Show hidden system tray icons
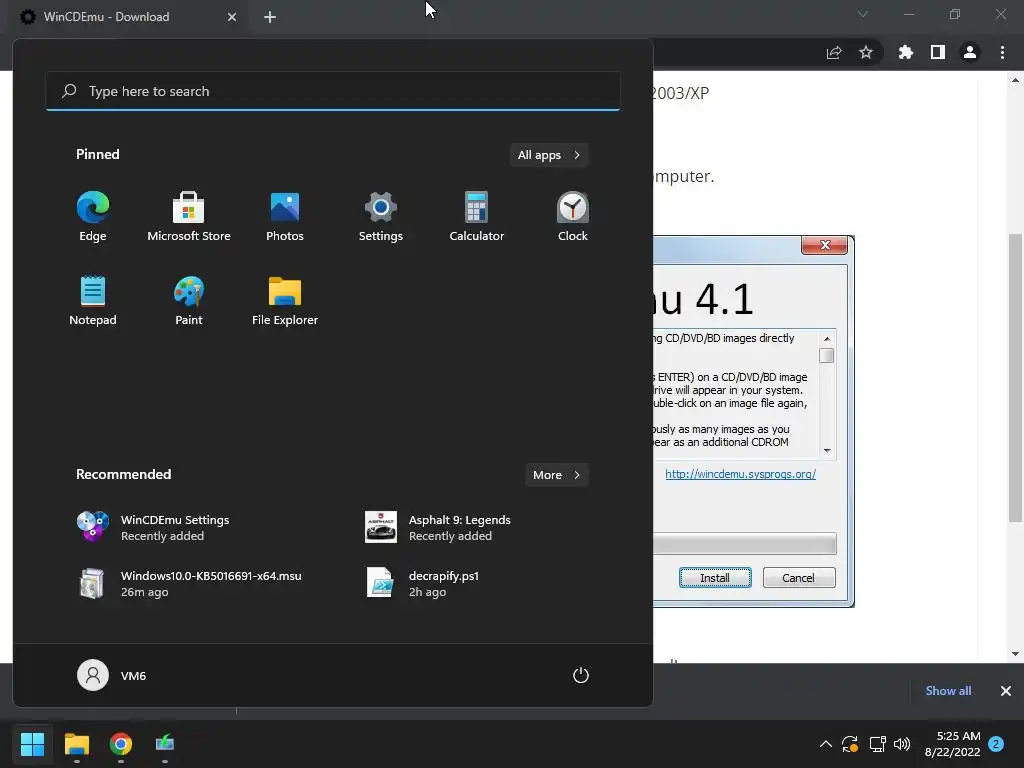The image size is (1024, 768). 825,744
